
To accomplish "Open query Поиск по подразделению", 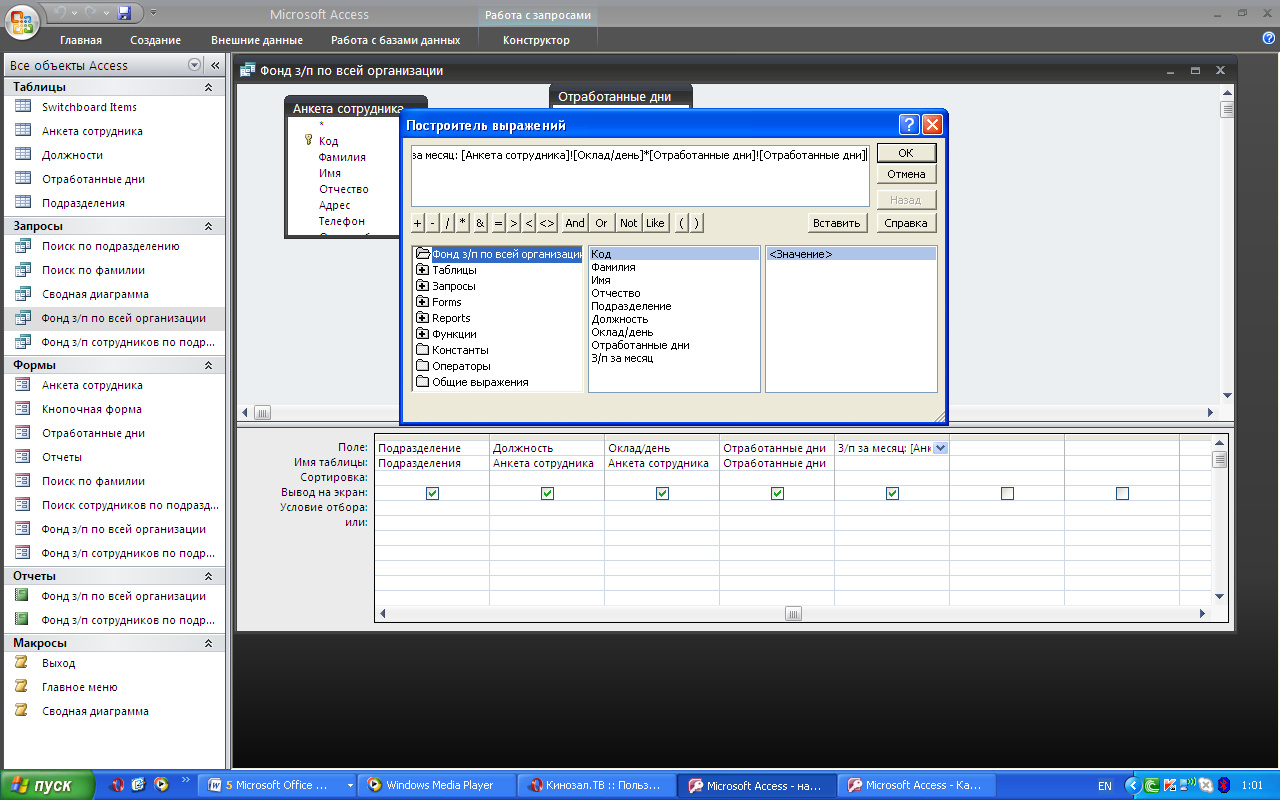I will pos(110,246).
